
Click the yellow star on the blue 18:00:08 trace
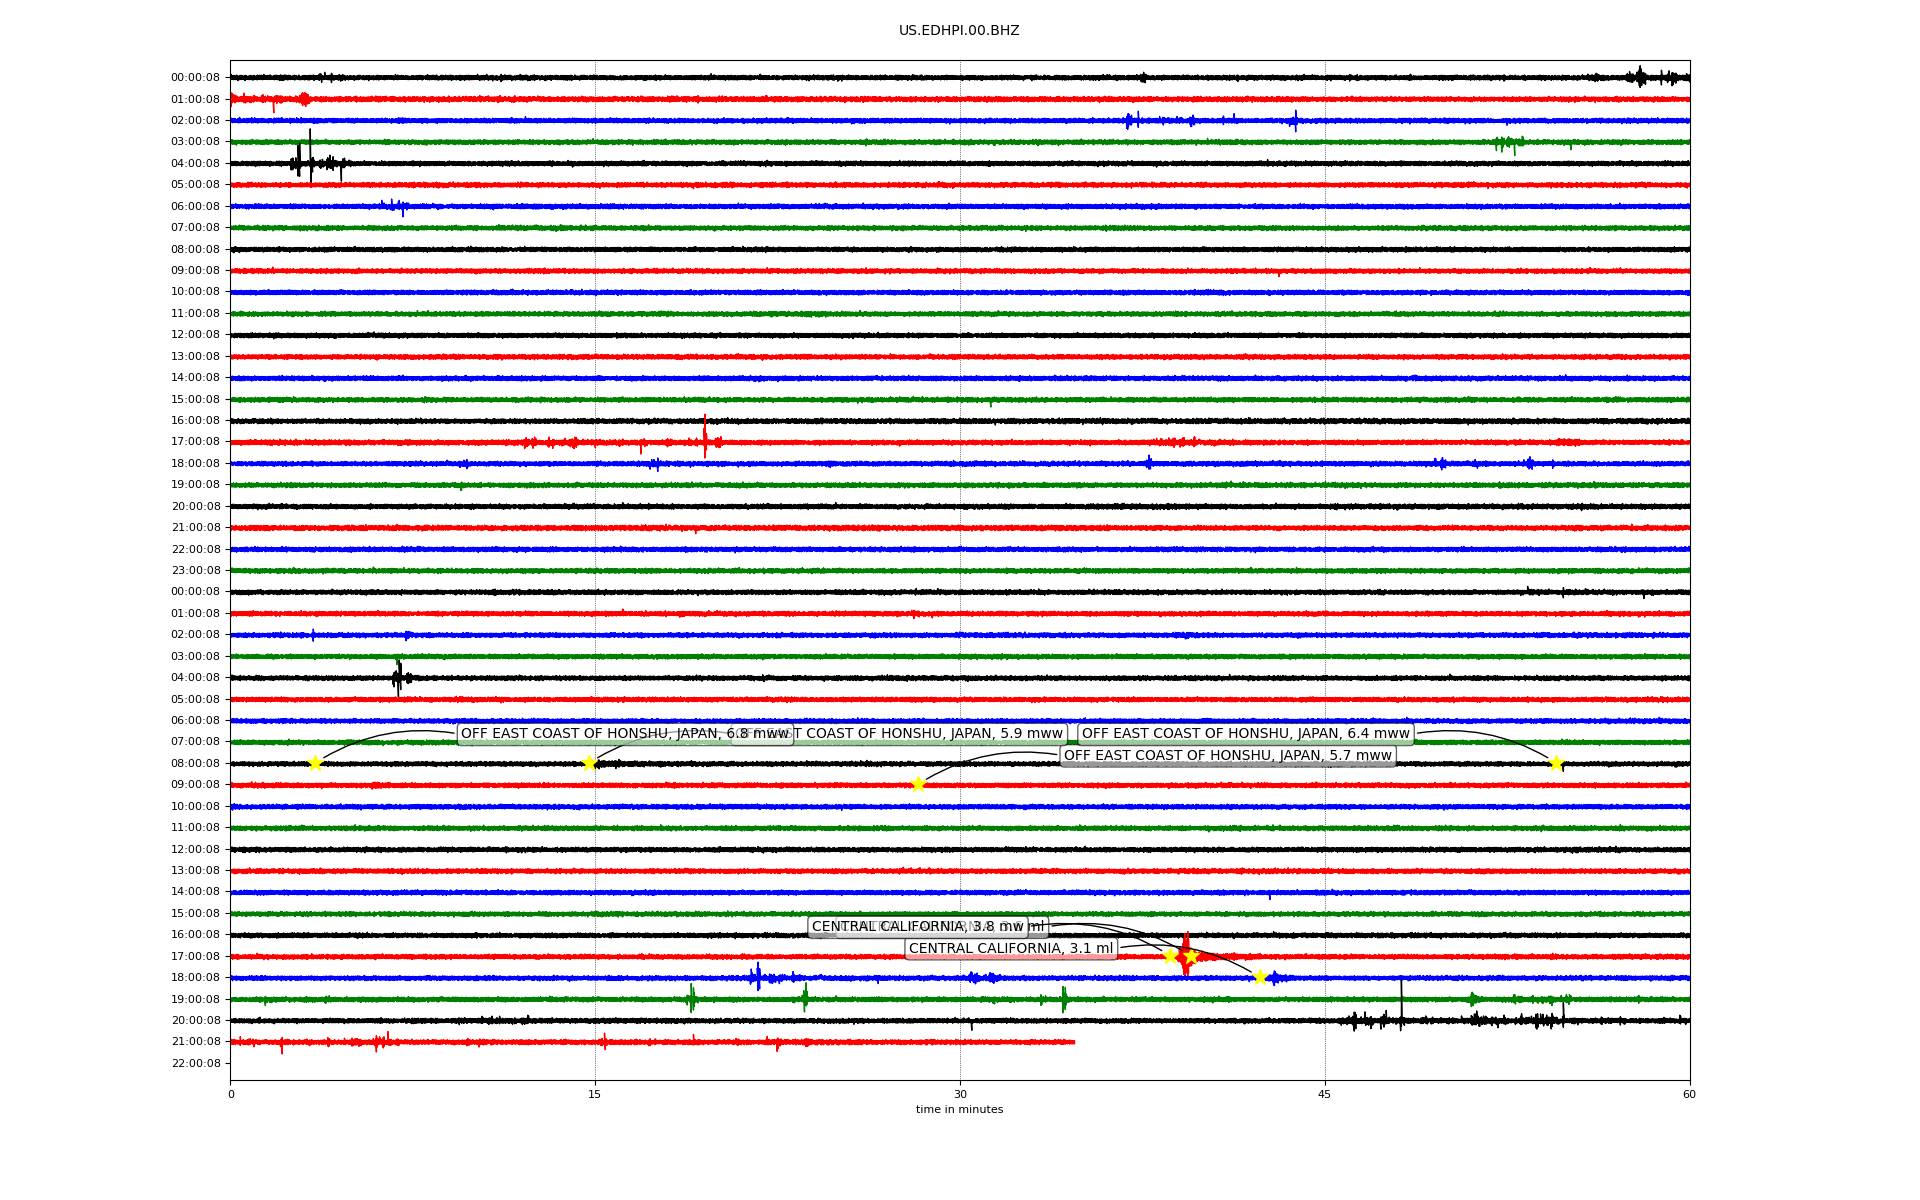(1260, 977)
